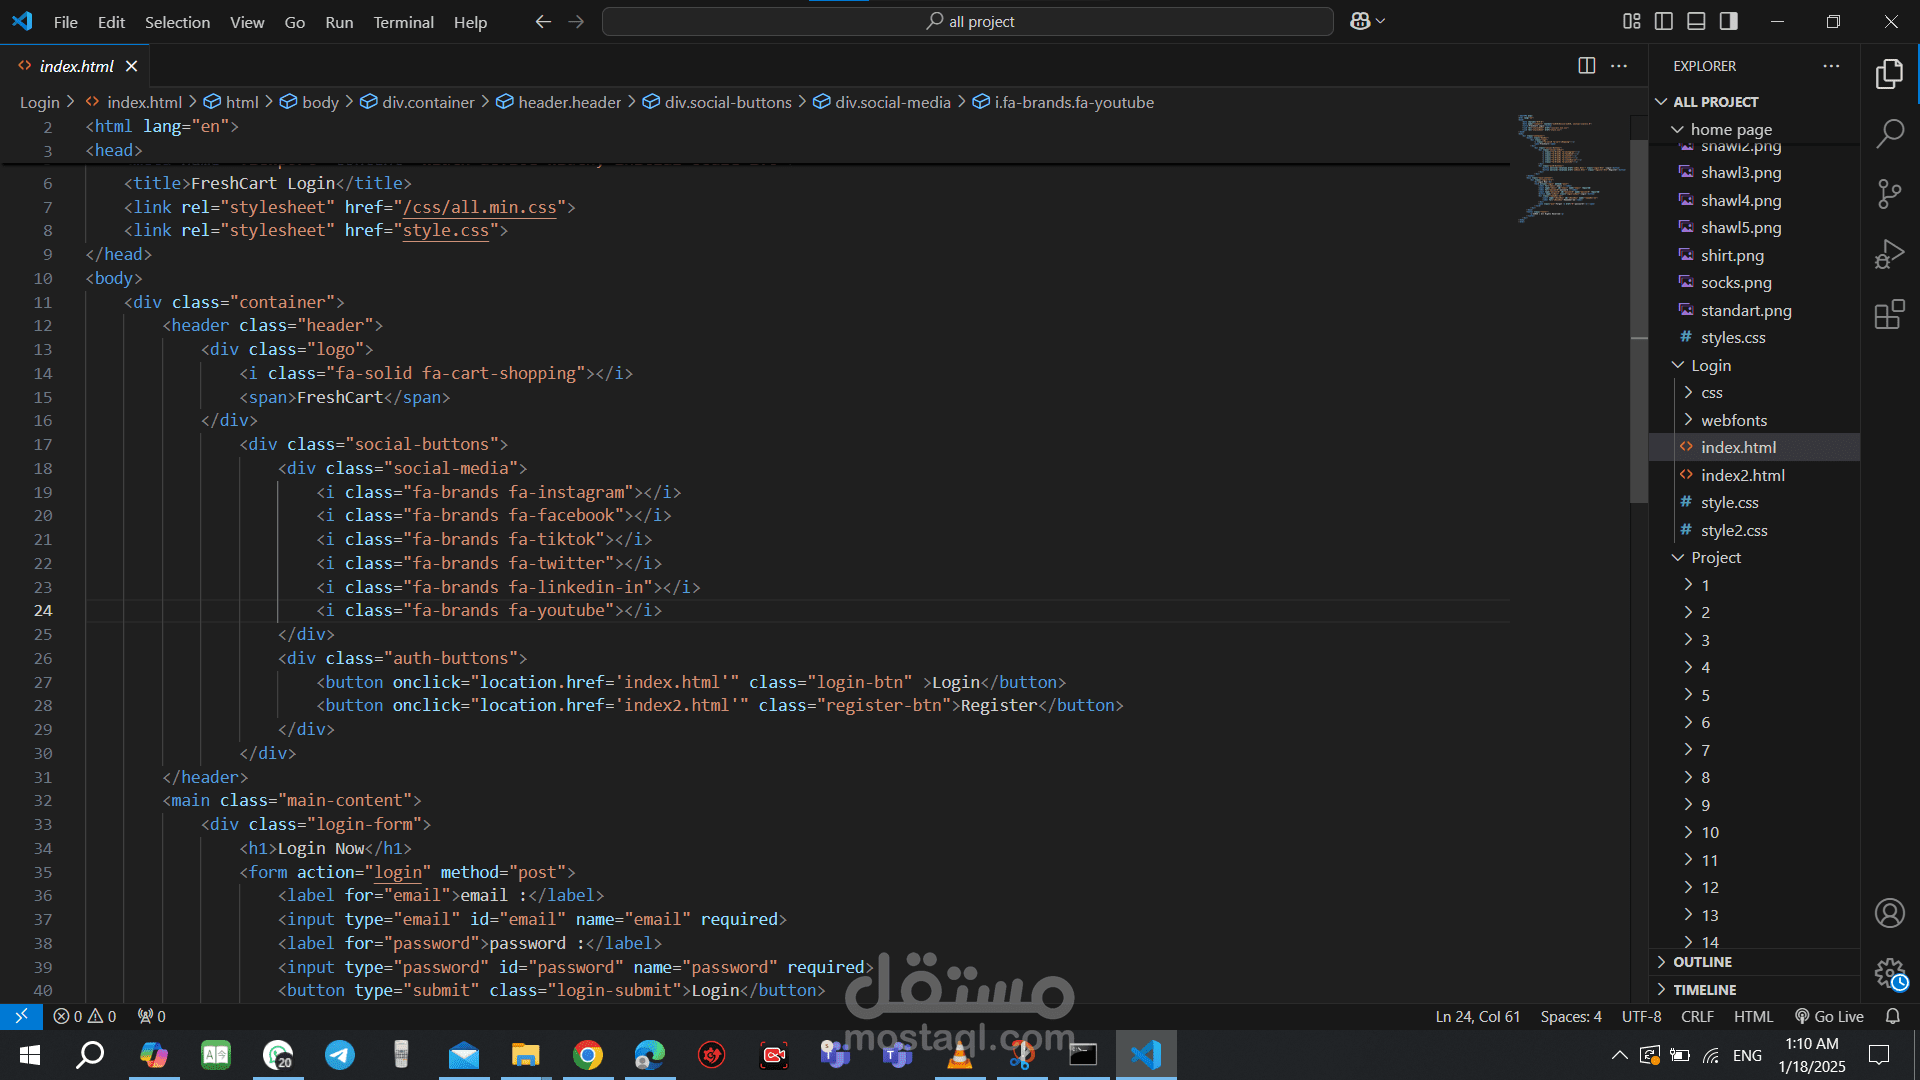Open the Source Control view
1920x1080 pixels.
pyautogui.click(x=1889, y=194)
